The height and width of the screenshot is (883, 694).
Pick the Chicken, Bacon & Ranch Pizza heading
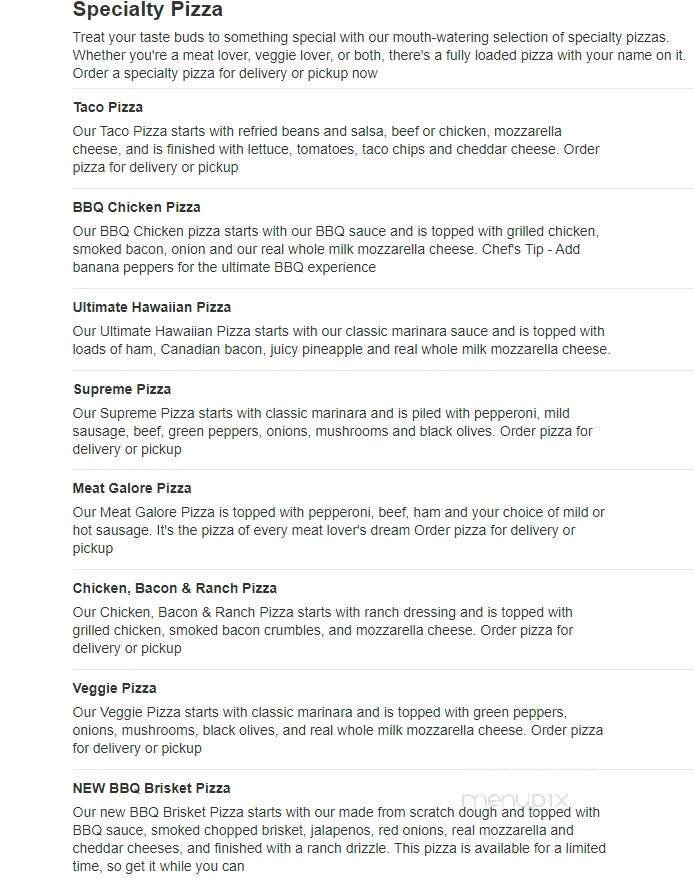[175, 588]
